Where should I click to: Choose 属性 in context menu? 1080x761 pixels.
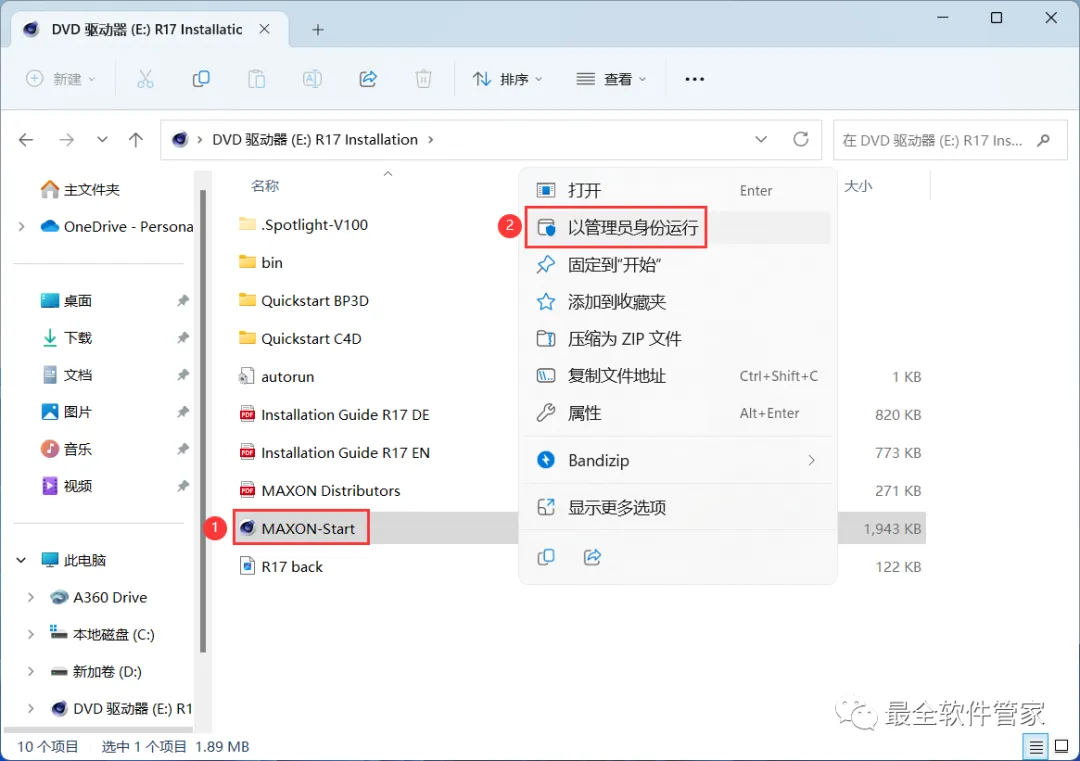[678, 413]
